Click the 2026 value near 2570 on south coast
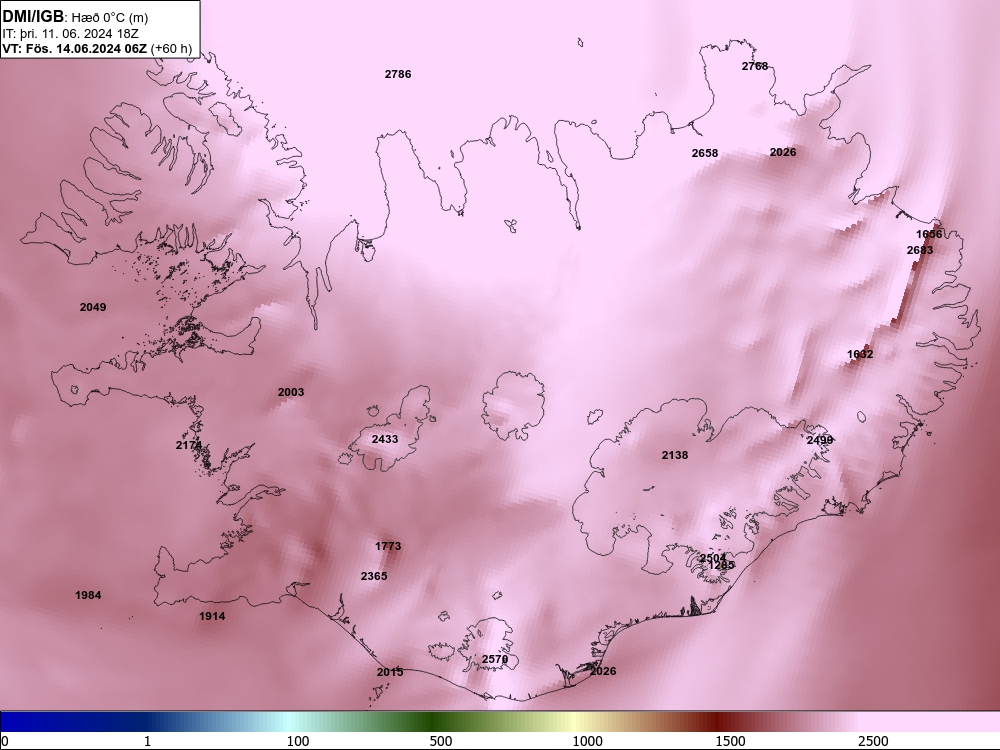The height and width of the screenshot is (750, 1000). 603,671
